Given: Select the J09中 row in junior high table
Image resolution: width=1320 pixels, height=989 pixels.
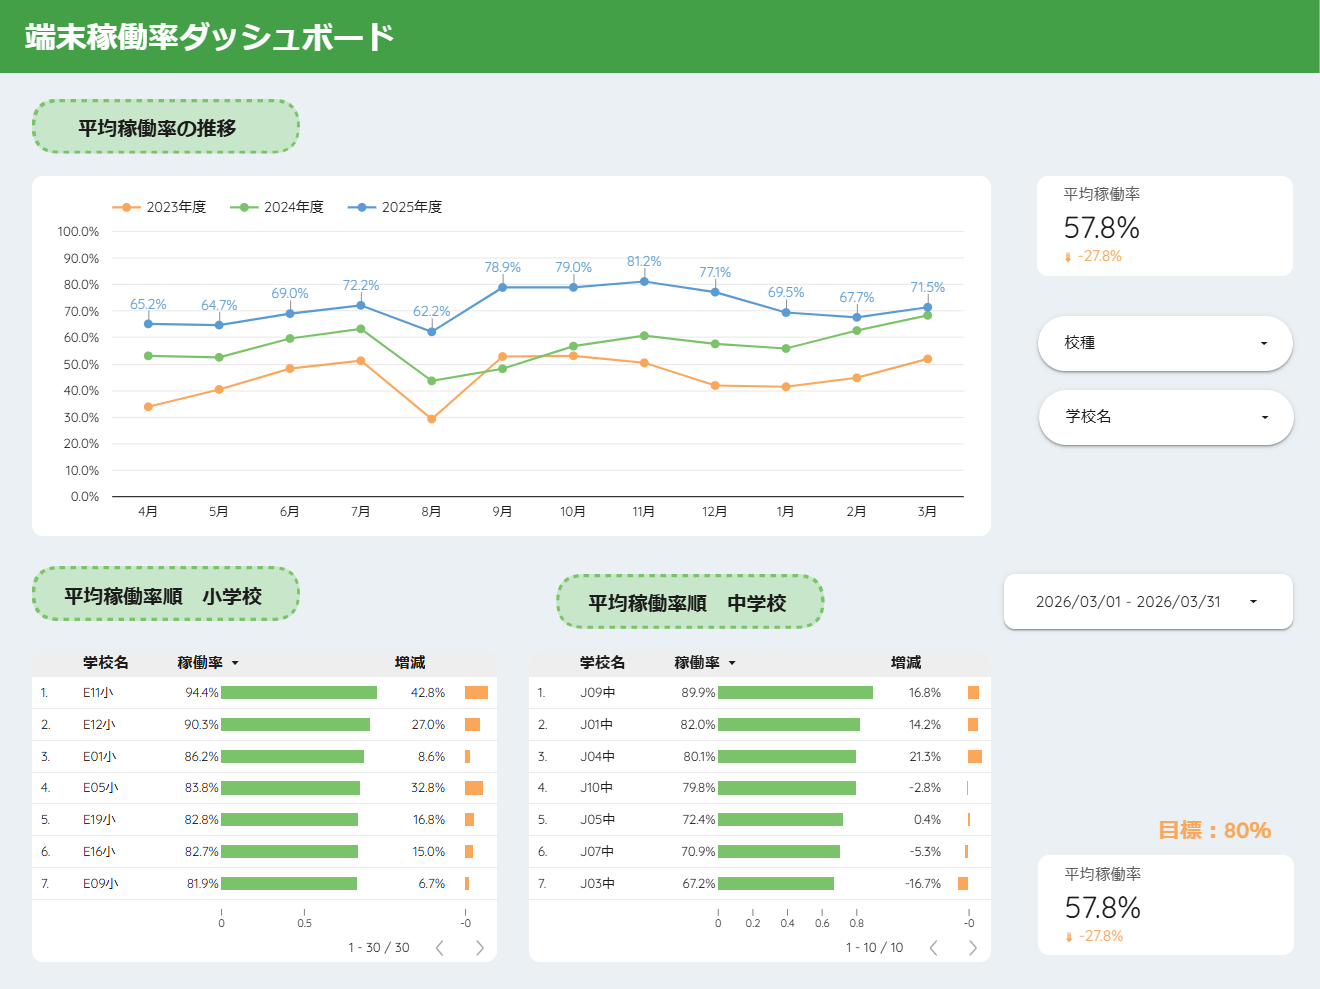Looking at the screenshot, I should [x=760, y=693].
